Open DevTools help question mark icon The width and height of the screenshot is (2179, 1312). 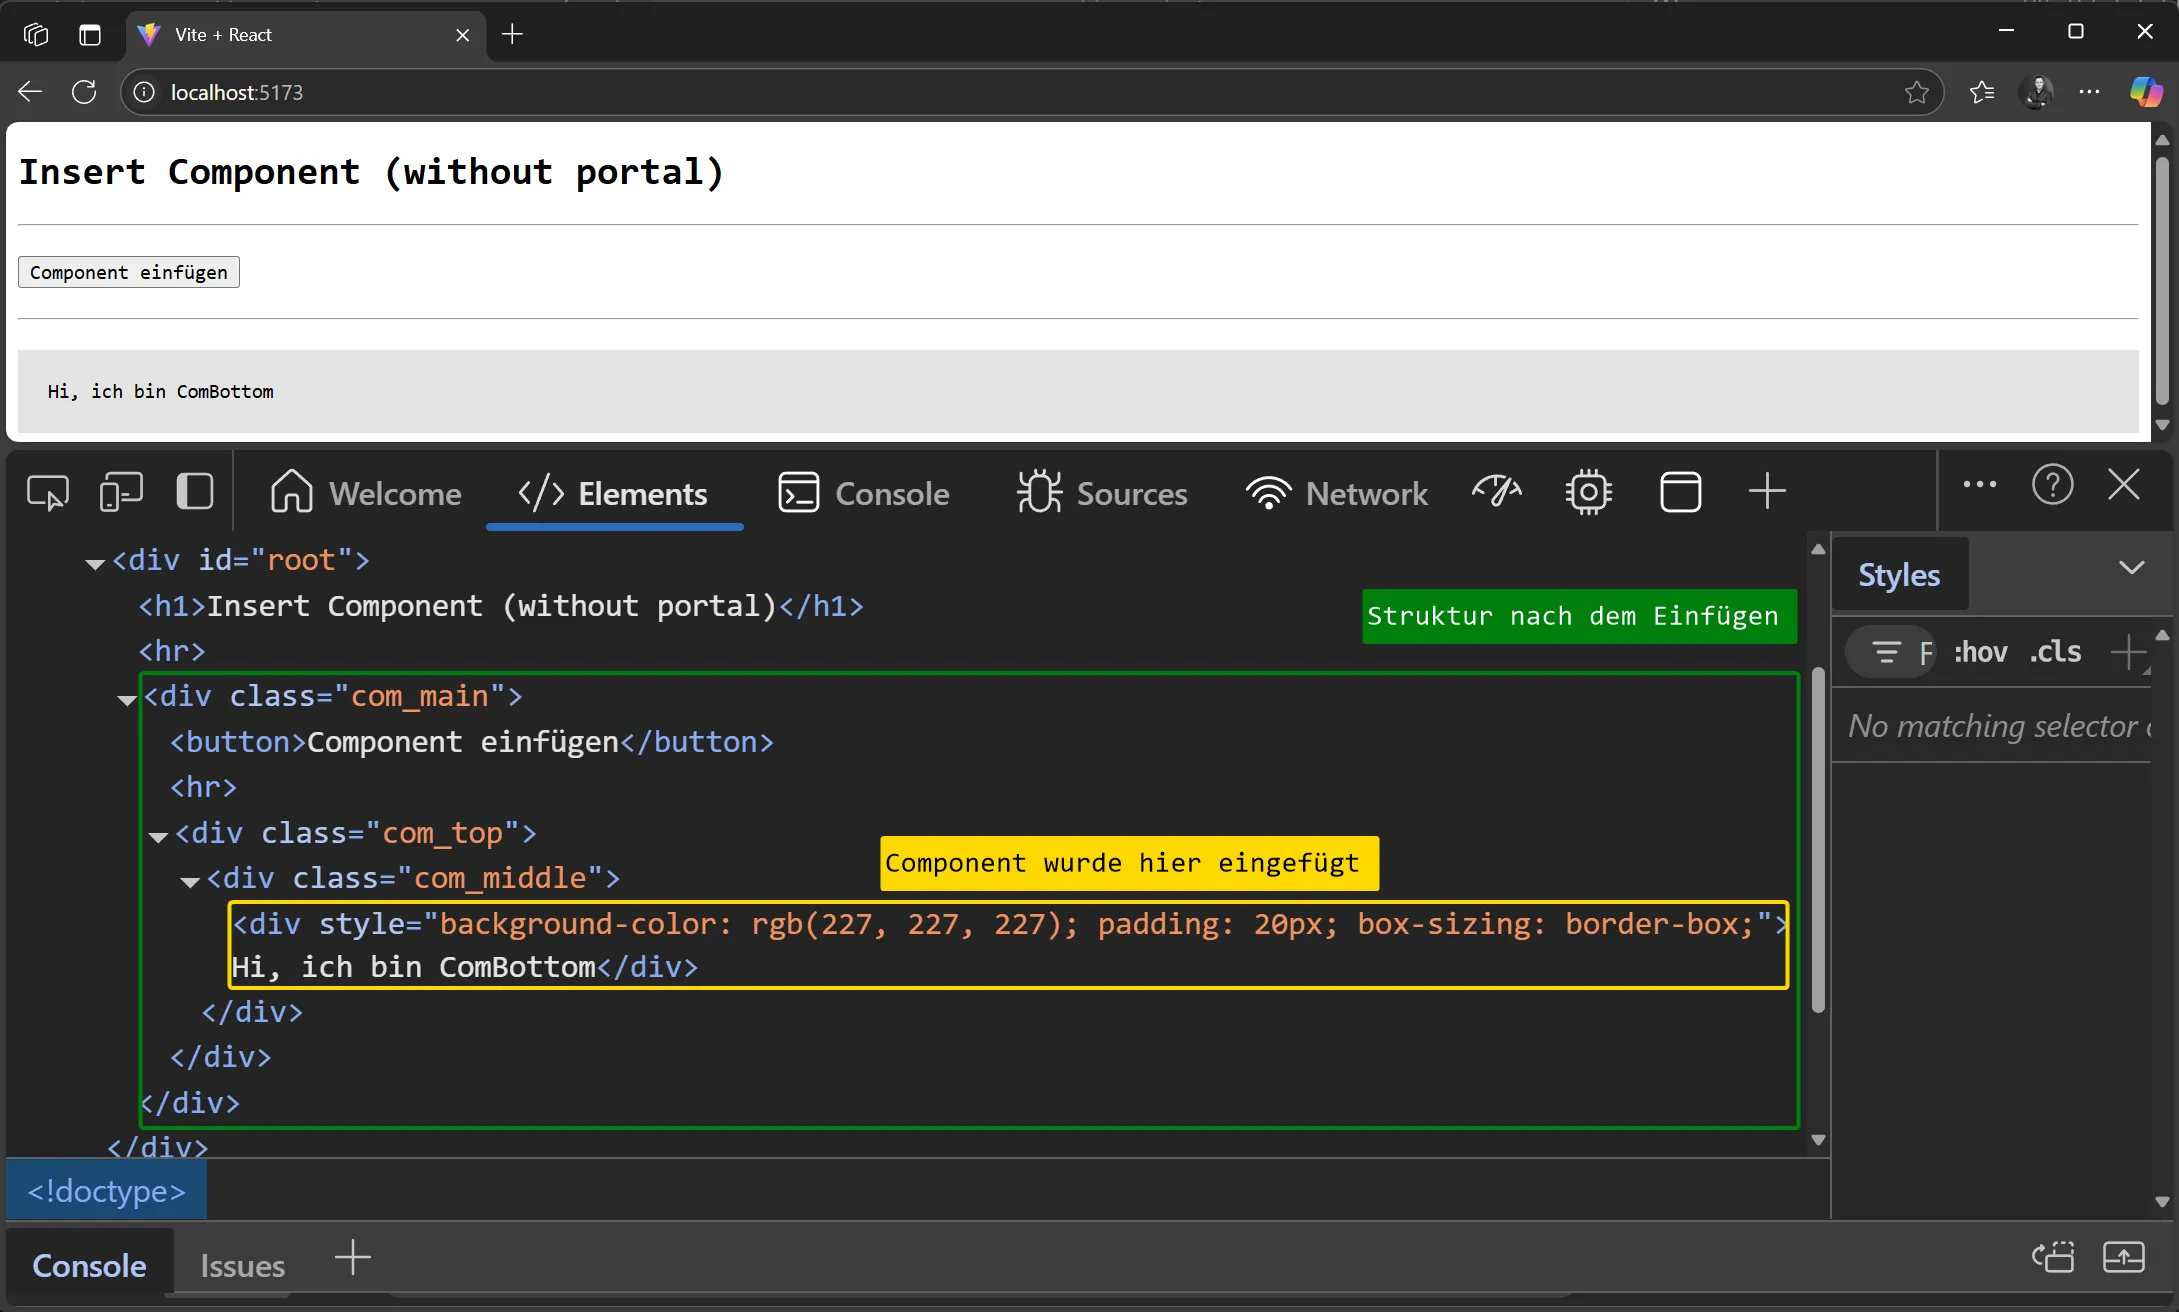click(x=2052, y=485)
